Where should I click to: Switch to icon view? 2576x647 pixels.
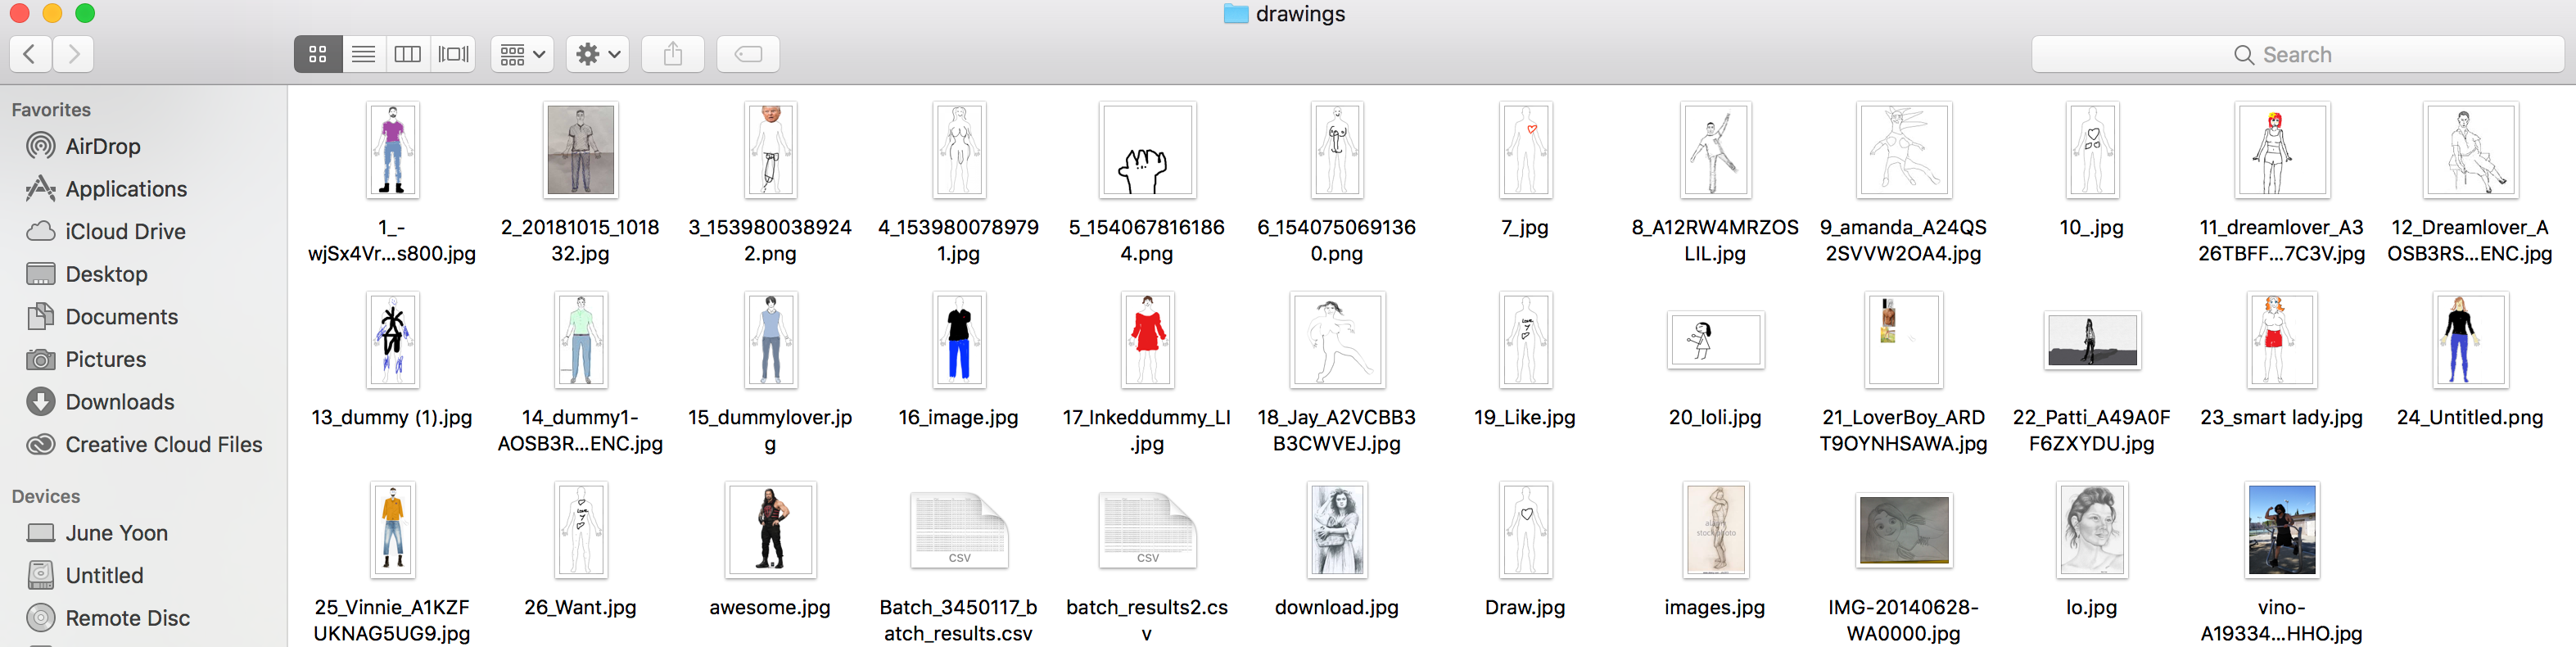[318, 54]
